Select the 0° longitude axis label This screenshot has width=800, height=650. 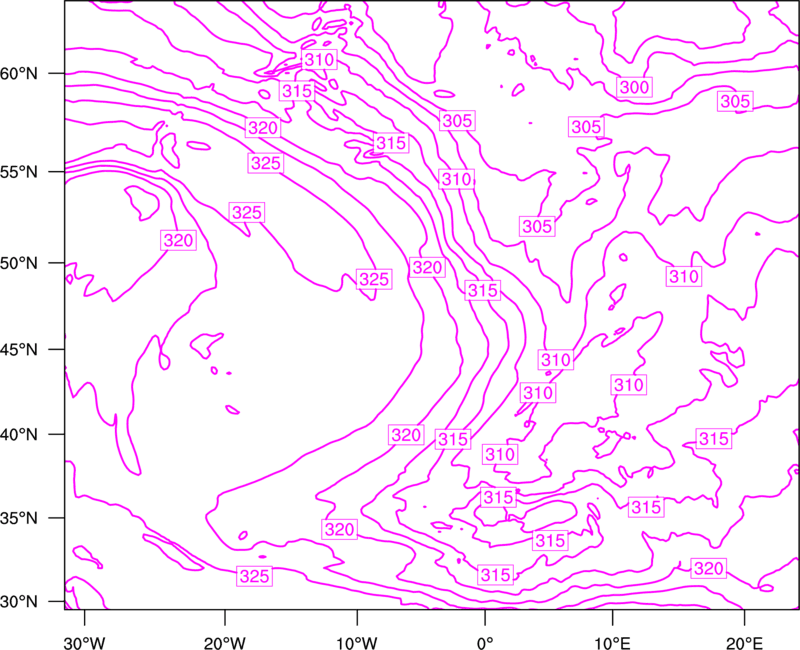485,643
